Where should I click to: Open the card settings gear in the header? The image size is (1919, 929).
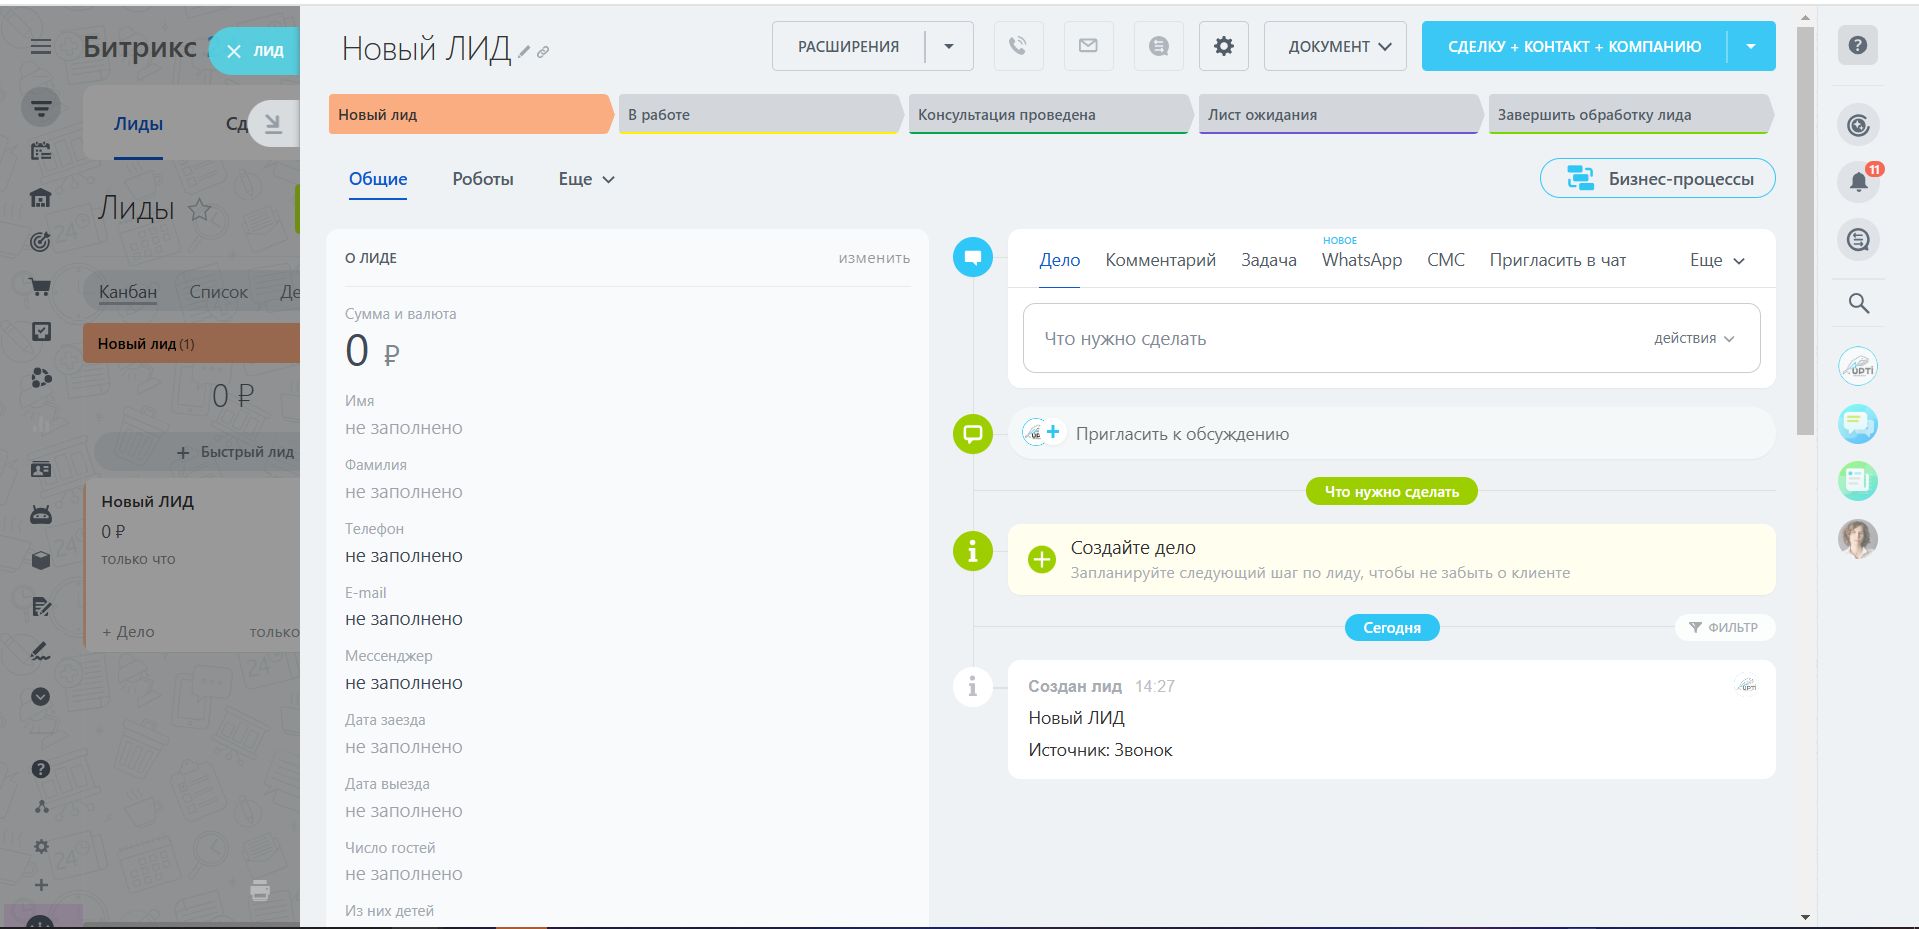click(x=1224, y=46)
